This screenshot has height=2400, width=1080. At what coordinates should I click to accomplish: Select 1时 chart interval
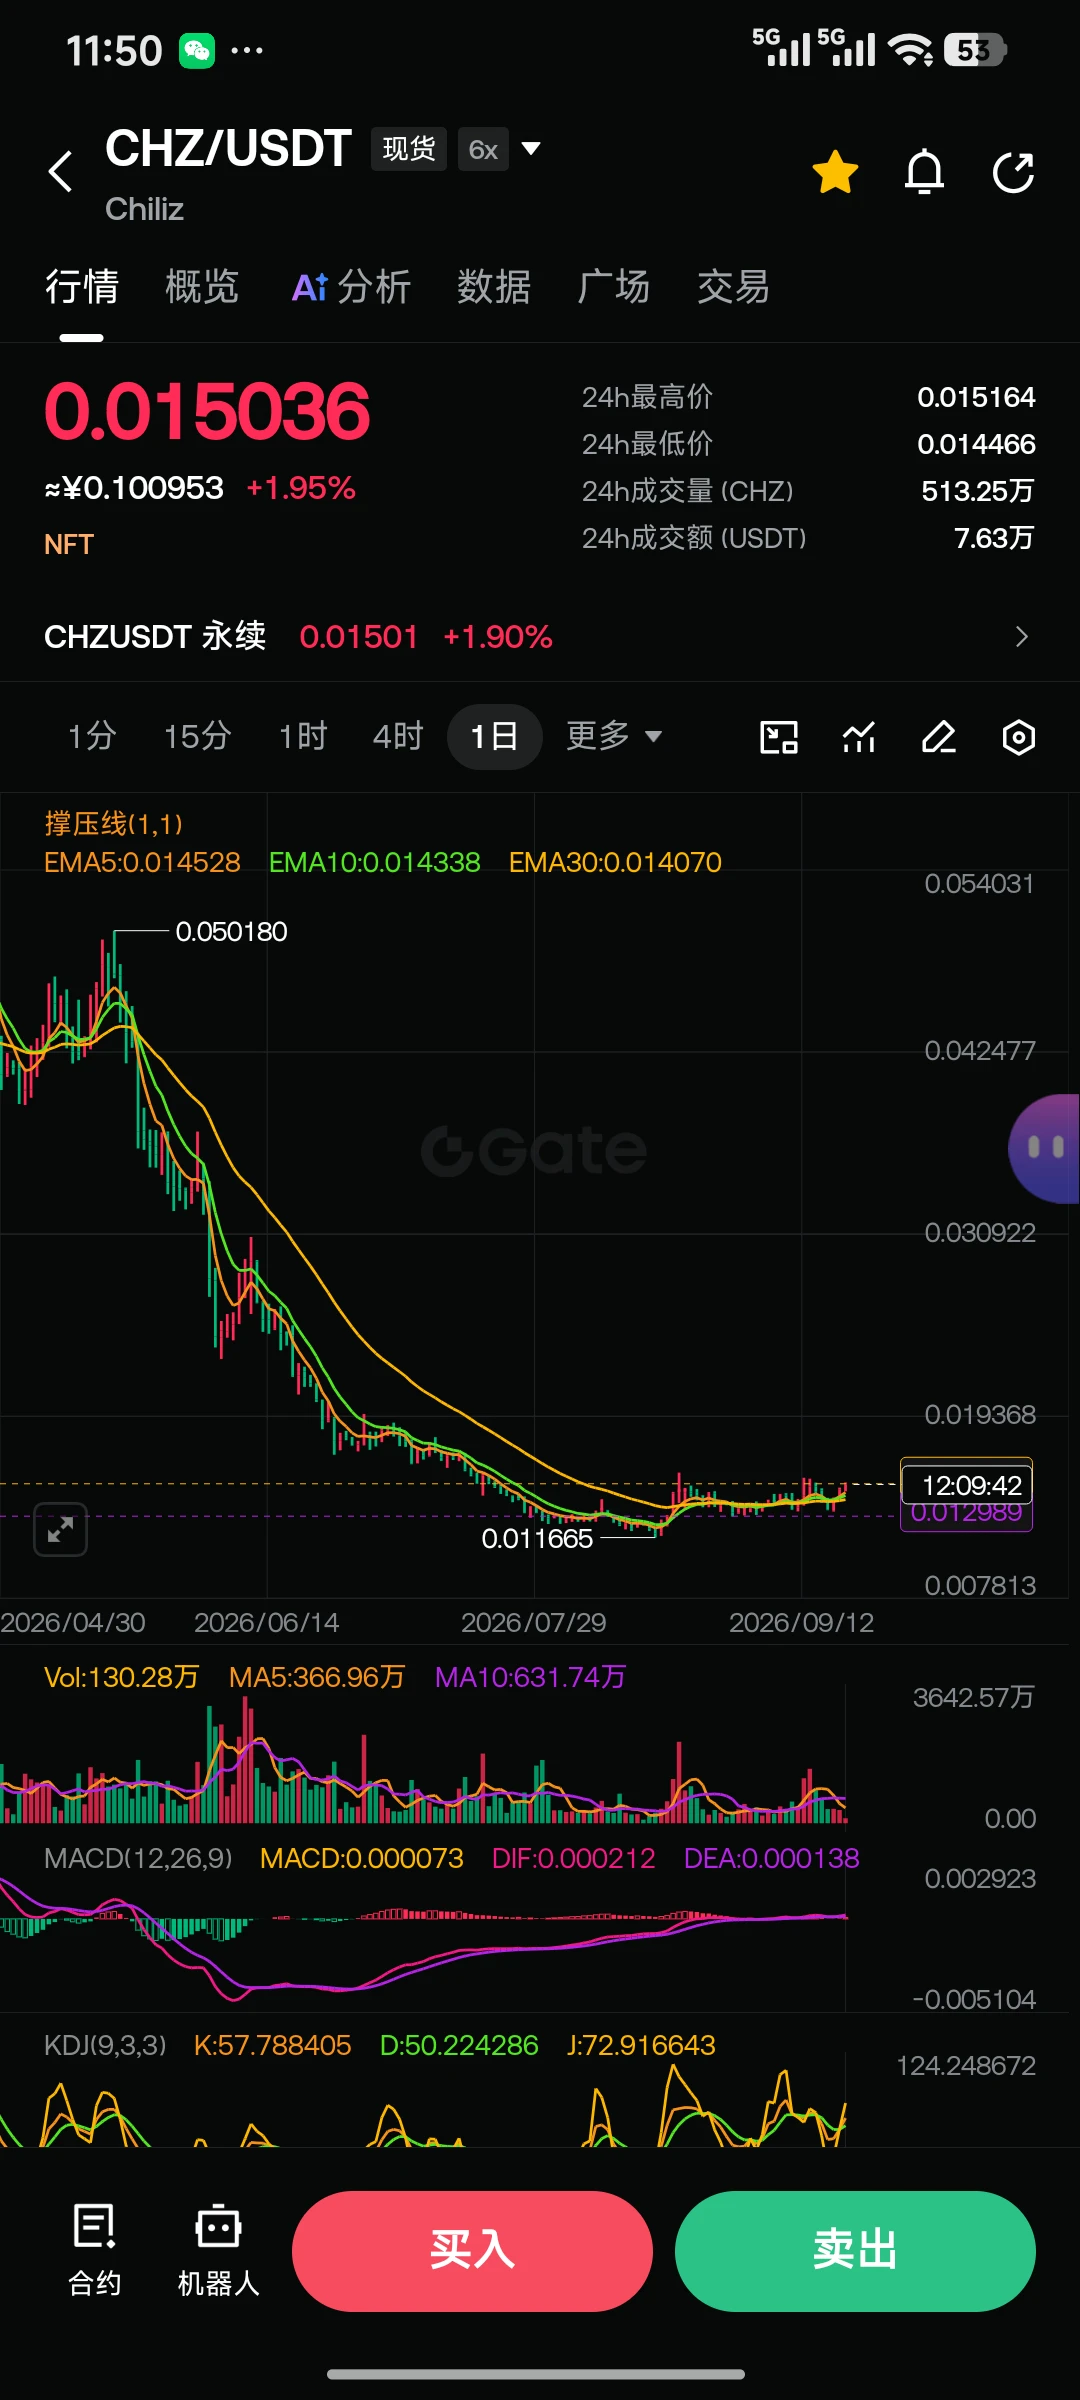[x=303, y=737]
